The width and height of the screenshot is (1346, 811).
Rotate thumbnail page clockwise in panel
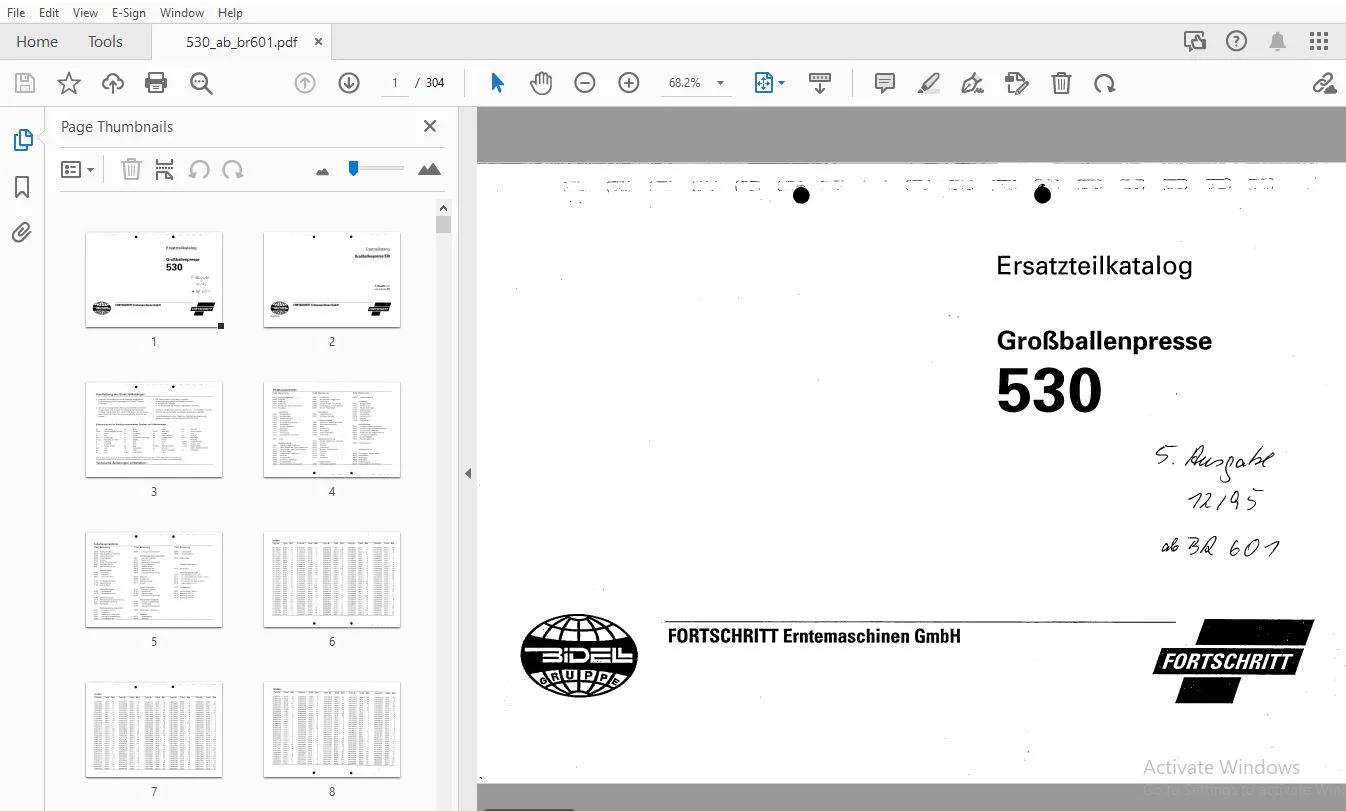point(233,170)
